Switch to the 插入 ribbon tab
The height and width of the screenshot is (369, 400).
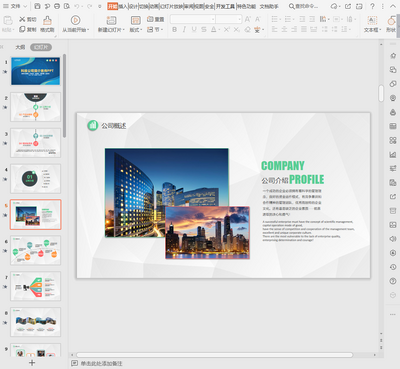click(x=123, y=6)
